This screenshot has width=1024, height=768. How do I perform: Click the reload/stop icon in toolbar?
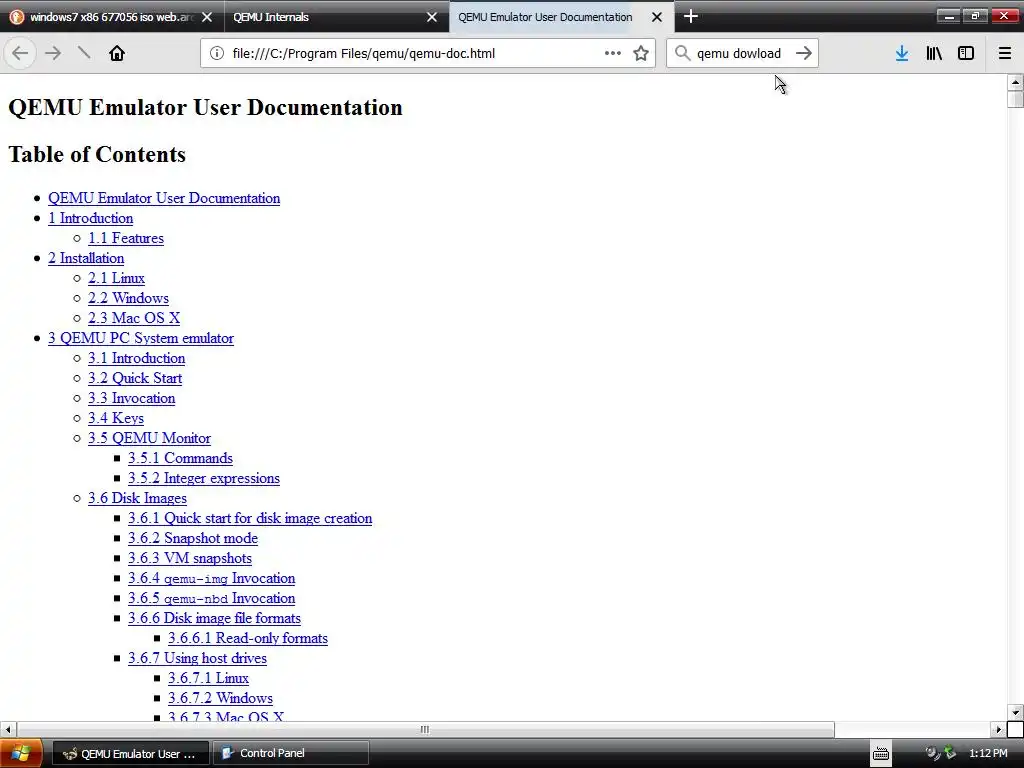tap(84, 53)
